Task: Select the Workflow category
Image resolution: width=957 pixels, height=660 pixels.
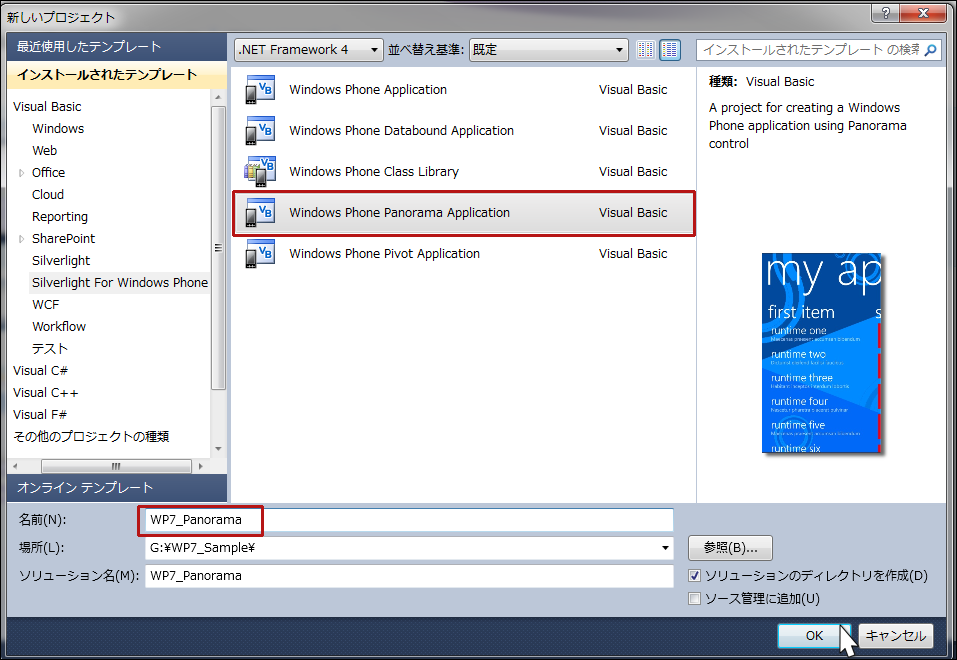Action: [x=59, y=327]
